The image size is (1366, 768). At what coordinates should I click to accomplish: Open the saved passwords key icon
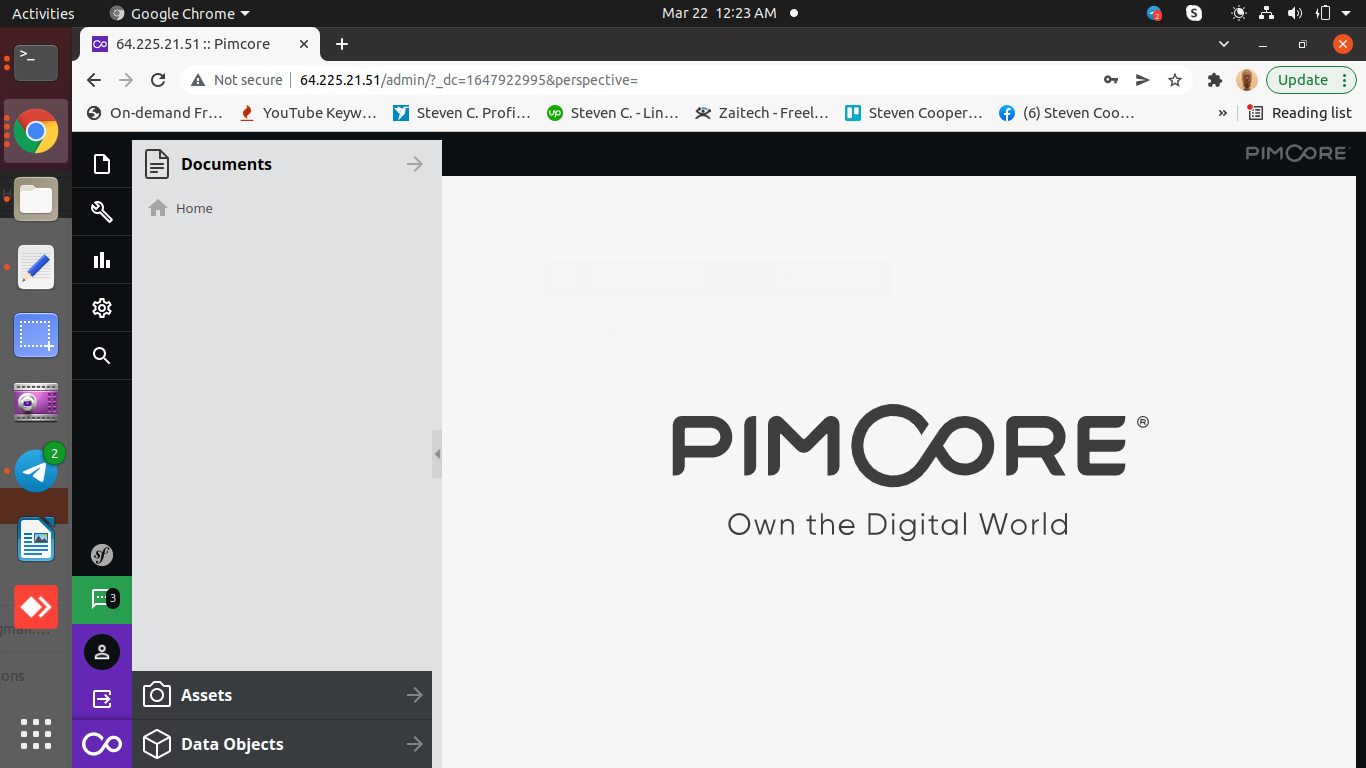1111,80
